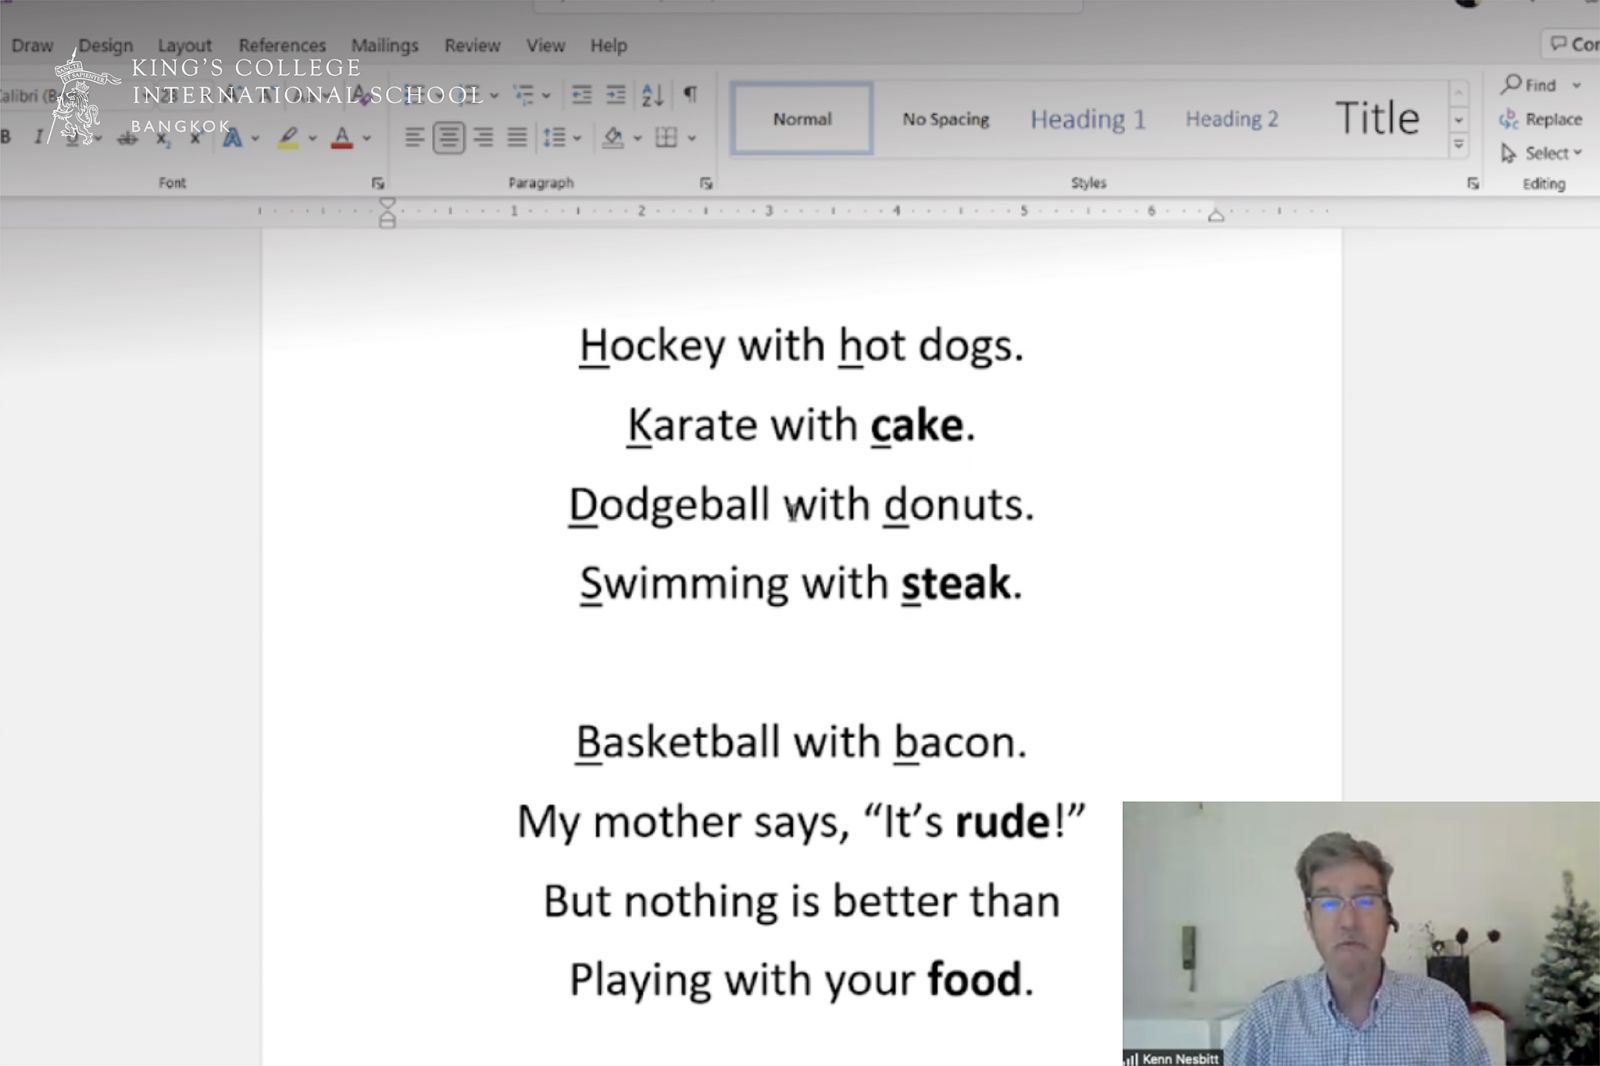Toggle the Text Highlight Color pen
The width and height of the screenshot is (1600, 1066).
click(x=288, y=137)
